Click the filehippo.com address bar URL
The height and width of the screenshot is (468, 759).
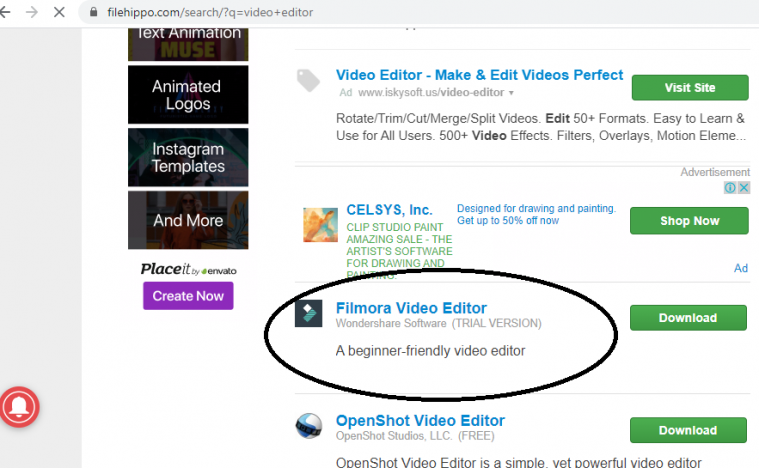point(210,12)
